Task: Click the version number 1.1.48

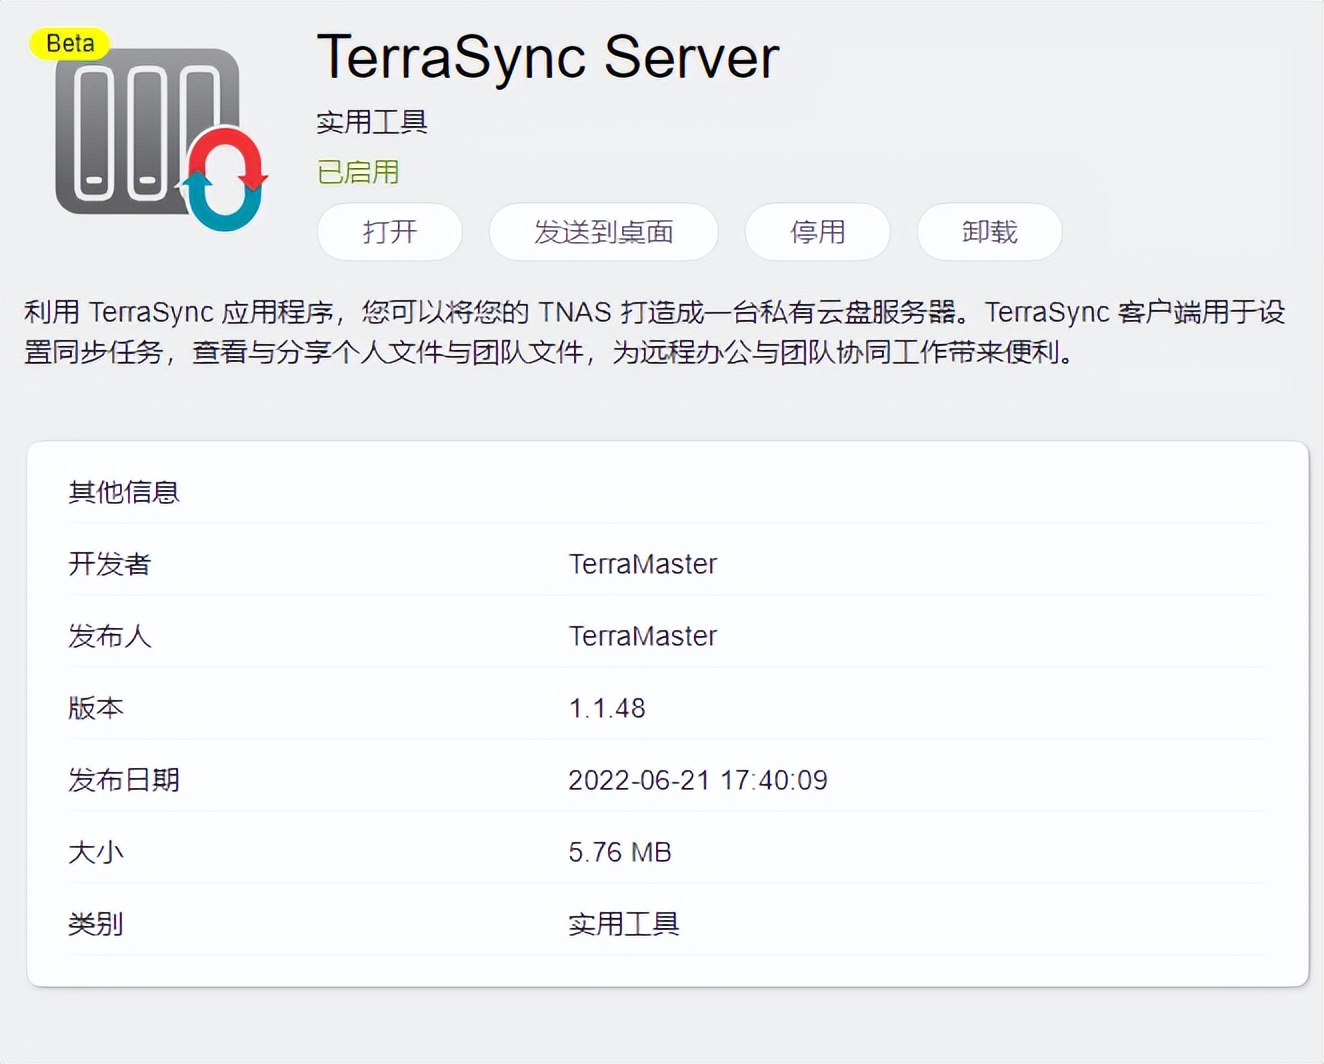Action: pos(606,708)
